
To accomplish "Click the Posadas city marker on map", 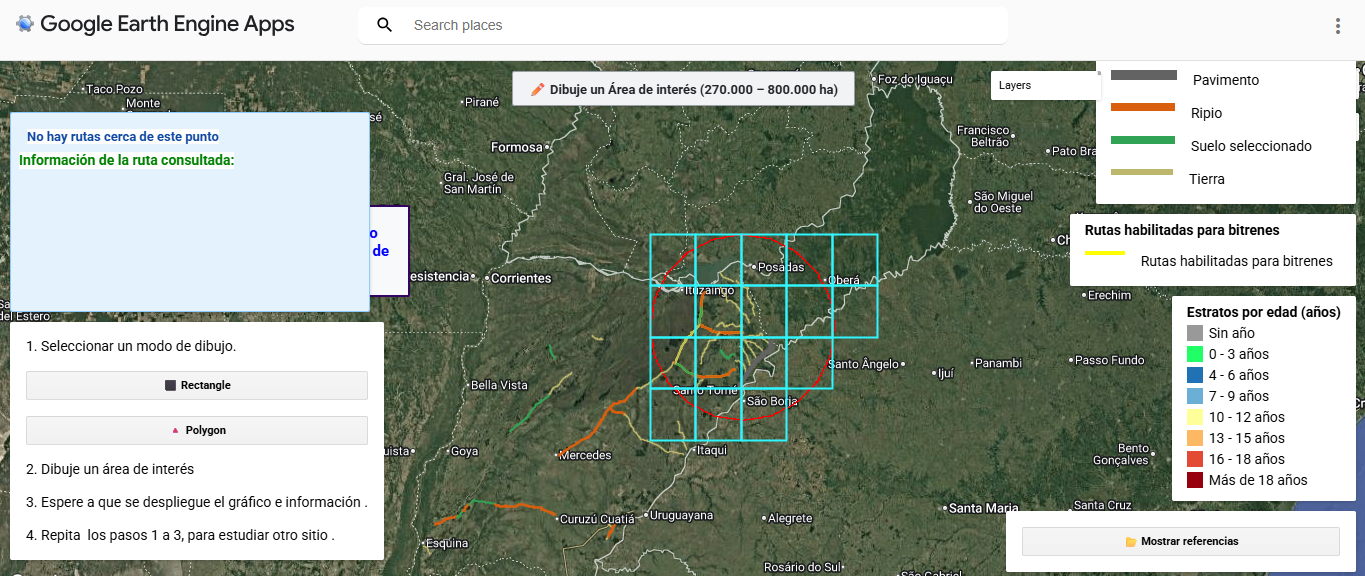I will pyautogui.click(x=753, y=267).
